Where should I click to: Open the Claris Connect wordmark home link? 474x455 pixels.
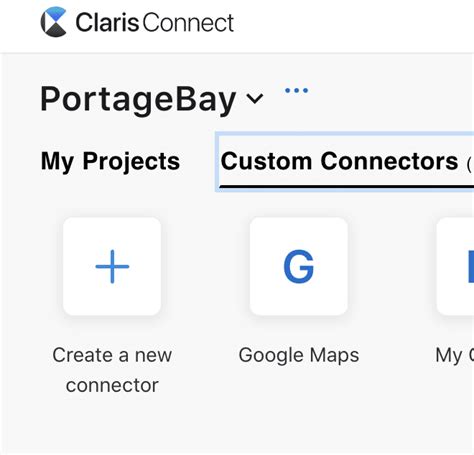(155, 23)
